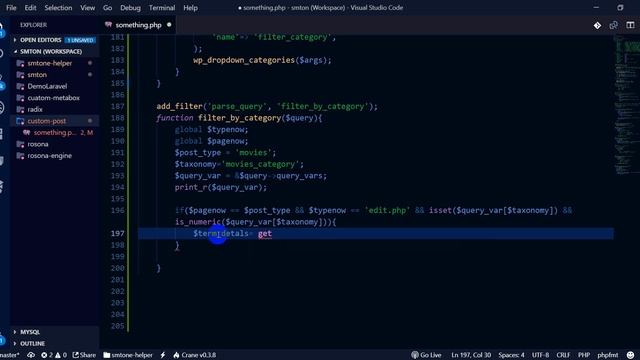Screen dimensions: 640x360
Task: Open the smtone-helper folder
Action: click(x=49, y=63)
